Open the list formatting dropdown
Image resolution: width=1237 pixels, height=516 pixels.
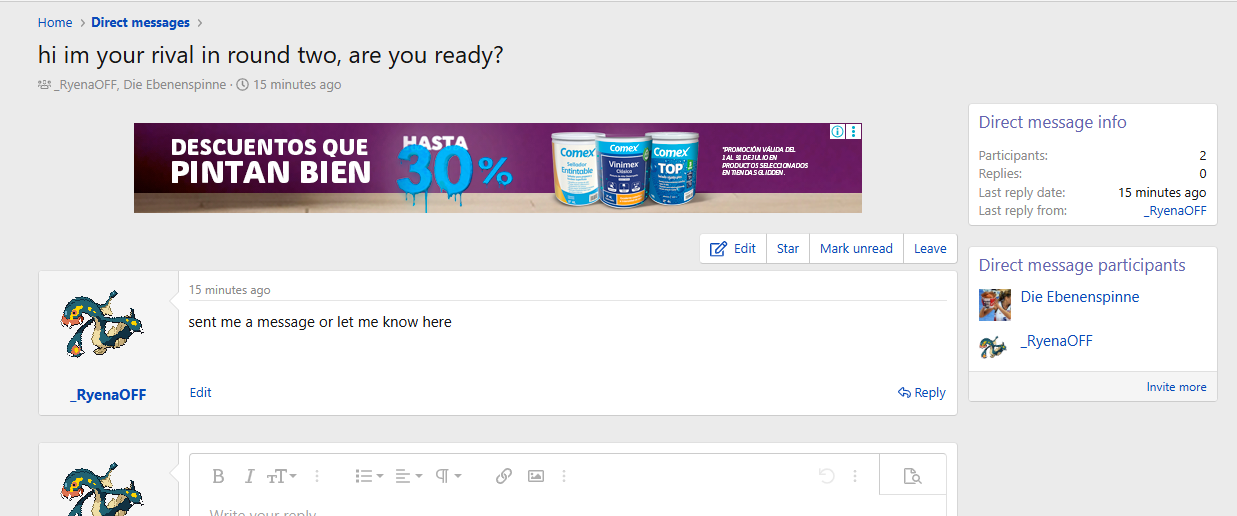[x=370, y=476]
